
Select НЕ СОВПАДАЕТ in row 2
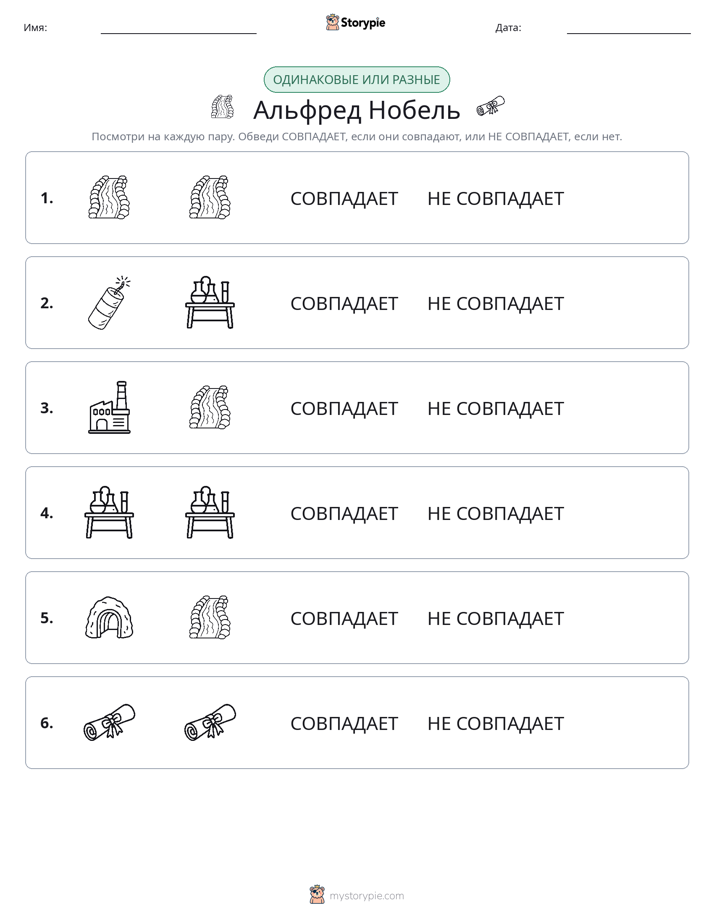click(x=495, y=303)
